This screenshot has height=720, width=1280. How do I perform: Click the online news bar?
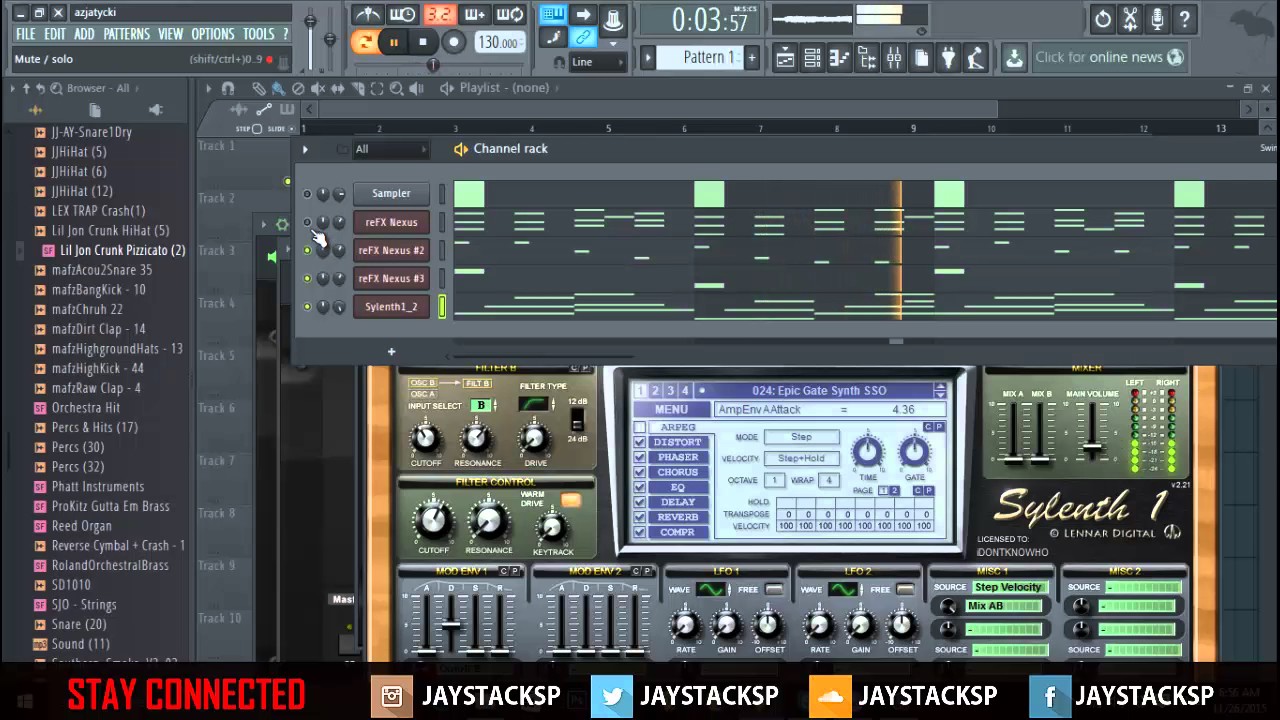pyautogui.click(x=1108, y=58)
